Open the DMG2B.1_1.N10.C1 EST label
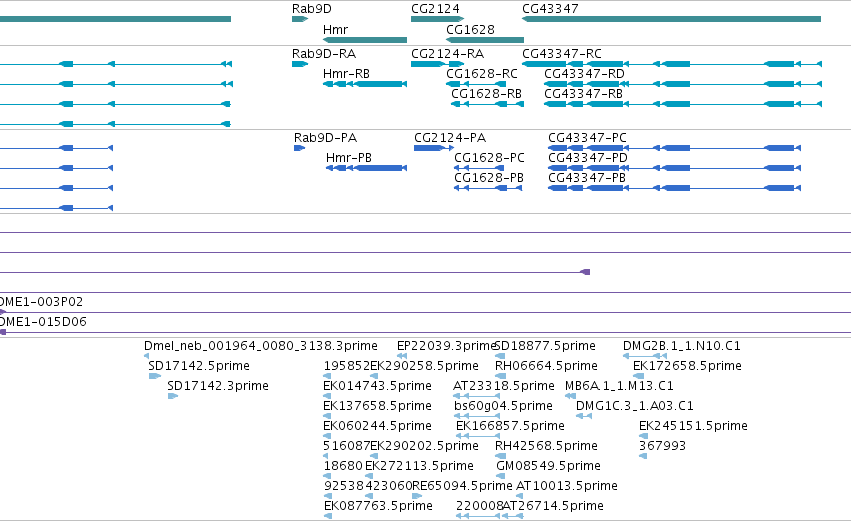This screenshot has width=851, height=521. [x=682, y=346]
